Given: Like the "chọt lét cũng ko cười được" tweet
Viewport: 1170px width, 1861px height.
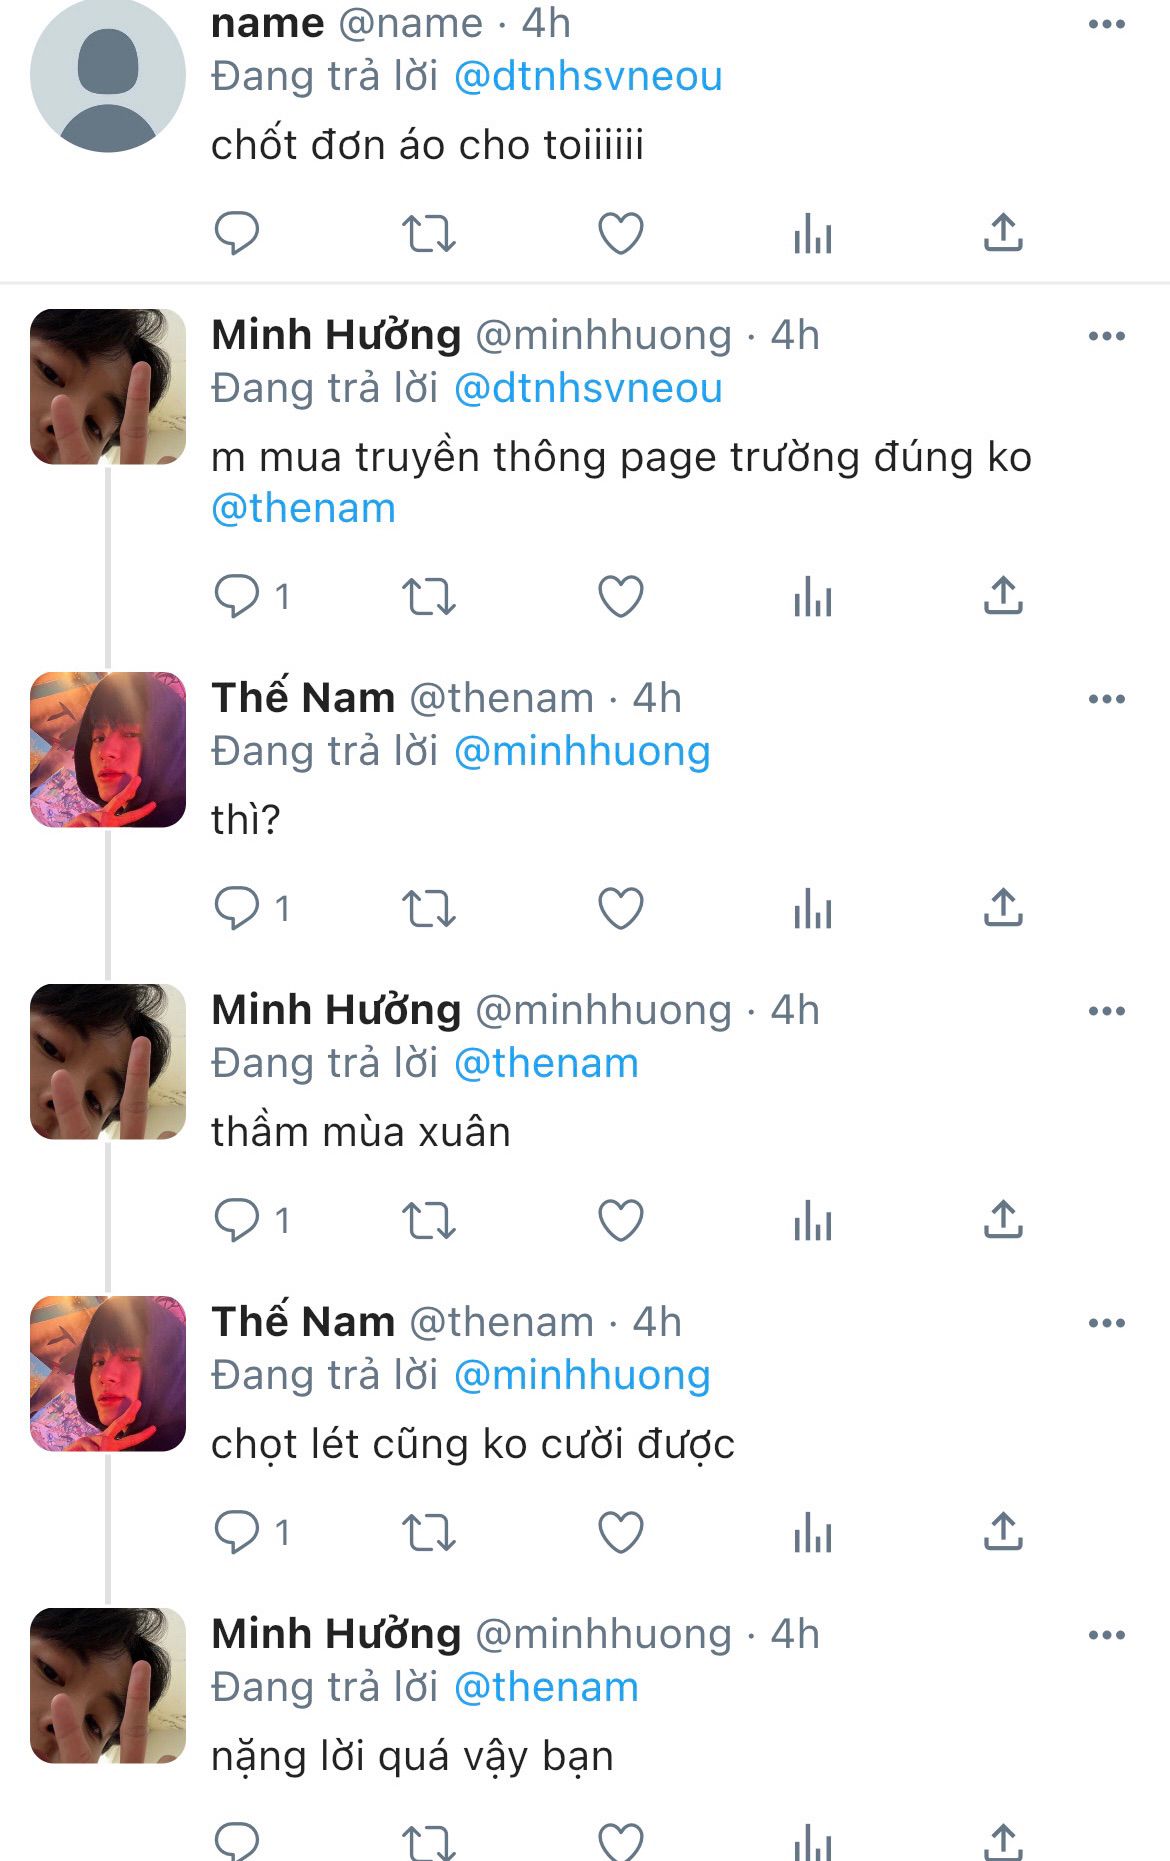Looking at the screenshot, I should [x=620, y=1533].
